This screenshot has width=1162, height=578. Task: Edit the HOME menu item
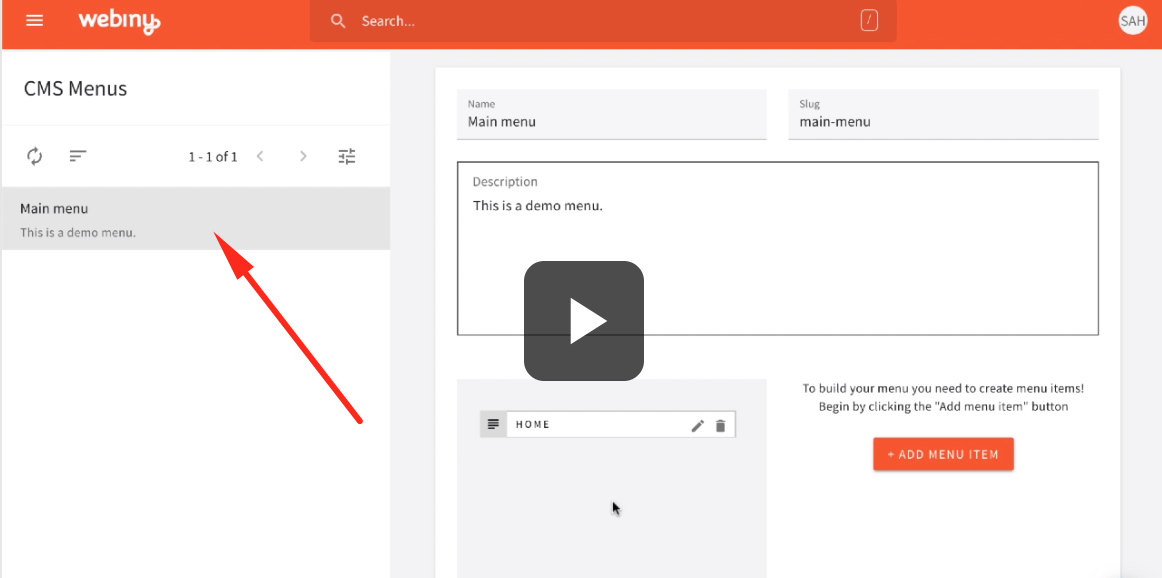tap(697, 425)
